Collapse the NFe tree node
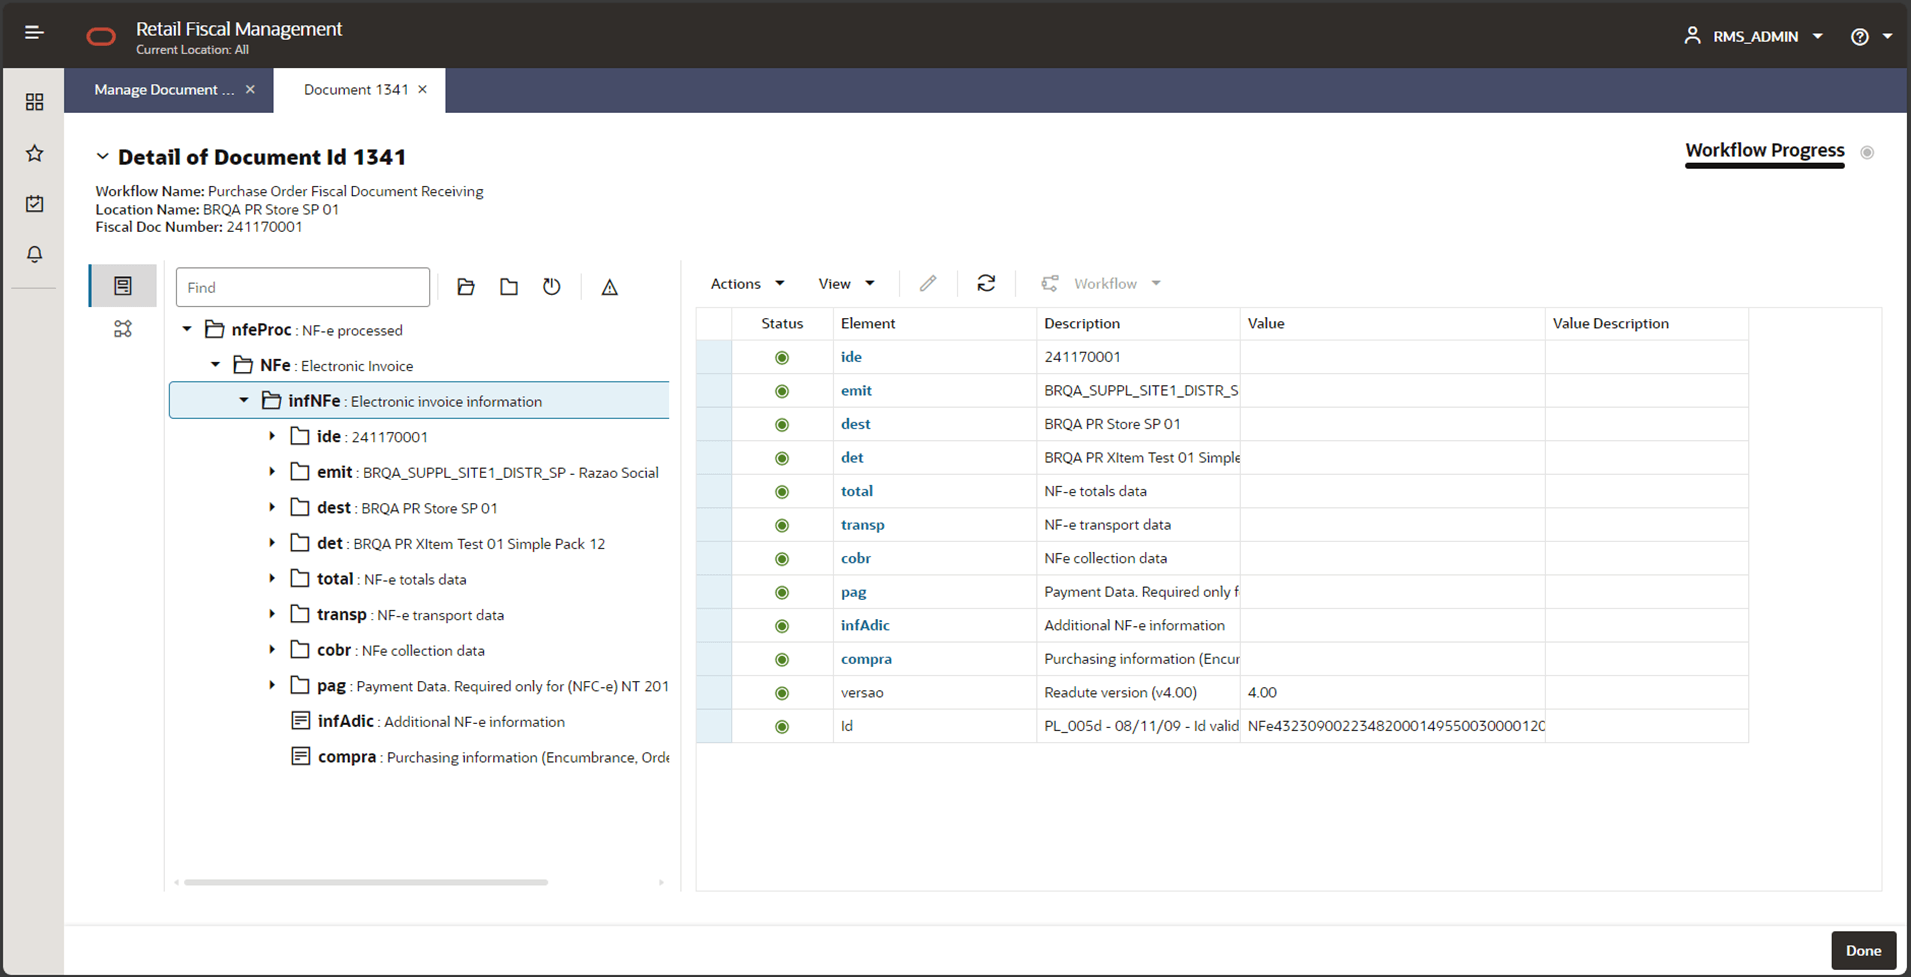Image resolution: width=1911 pixels, height=977 pixels. (x=216, y=365)
